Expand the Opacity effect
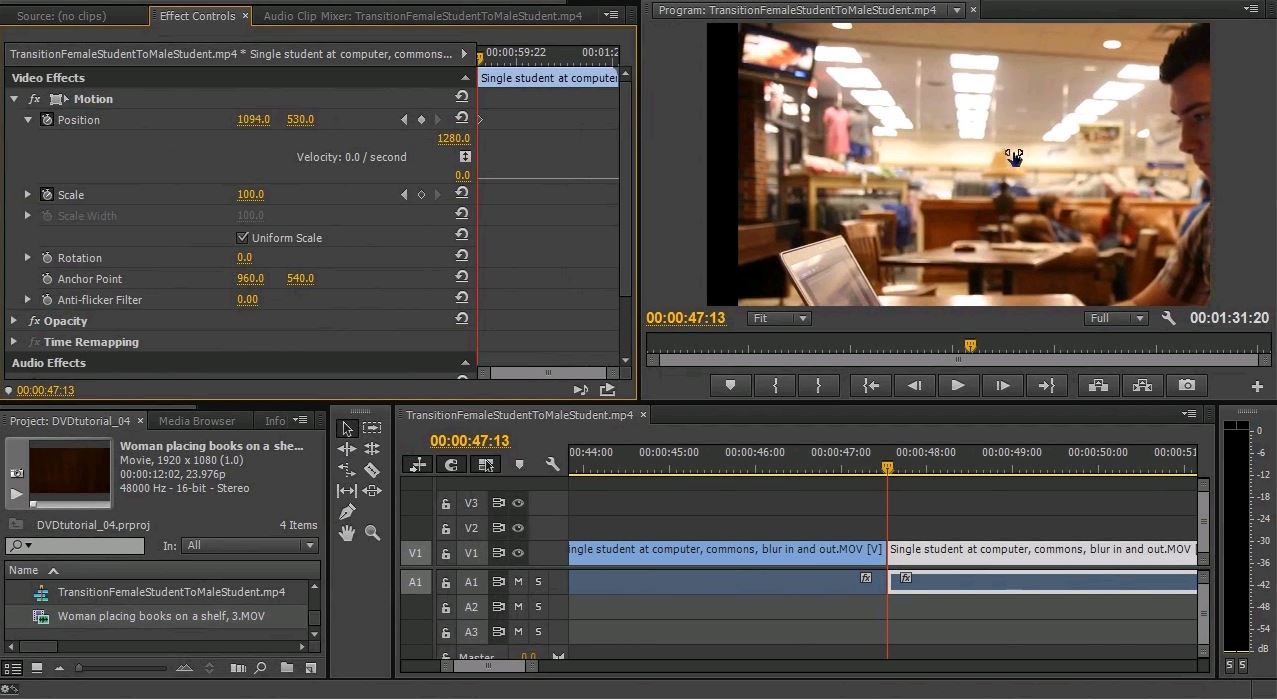 click(14, 320)
